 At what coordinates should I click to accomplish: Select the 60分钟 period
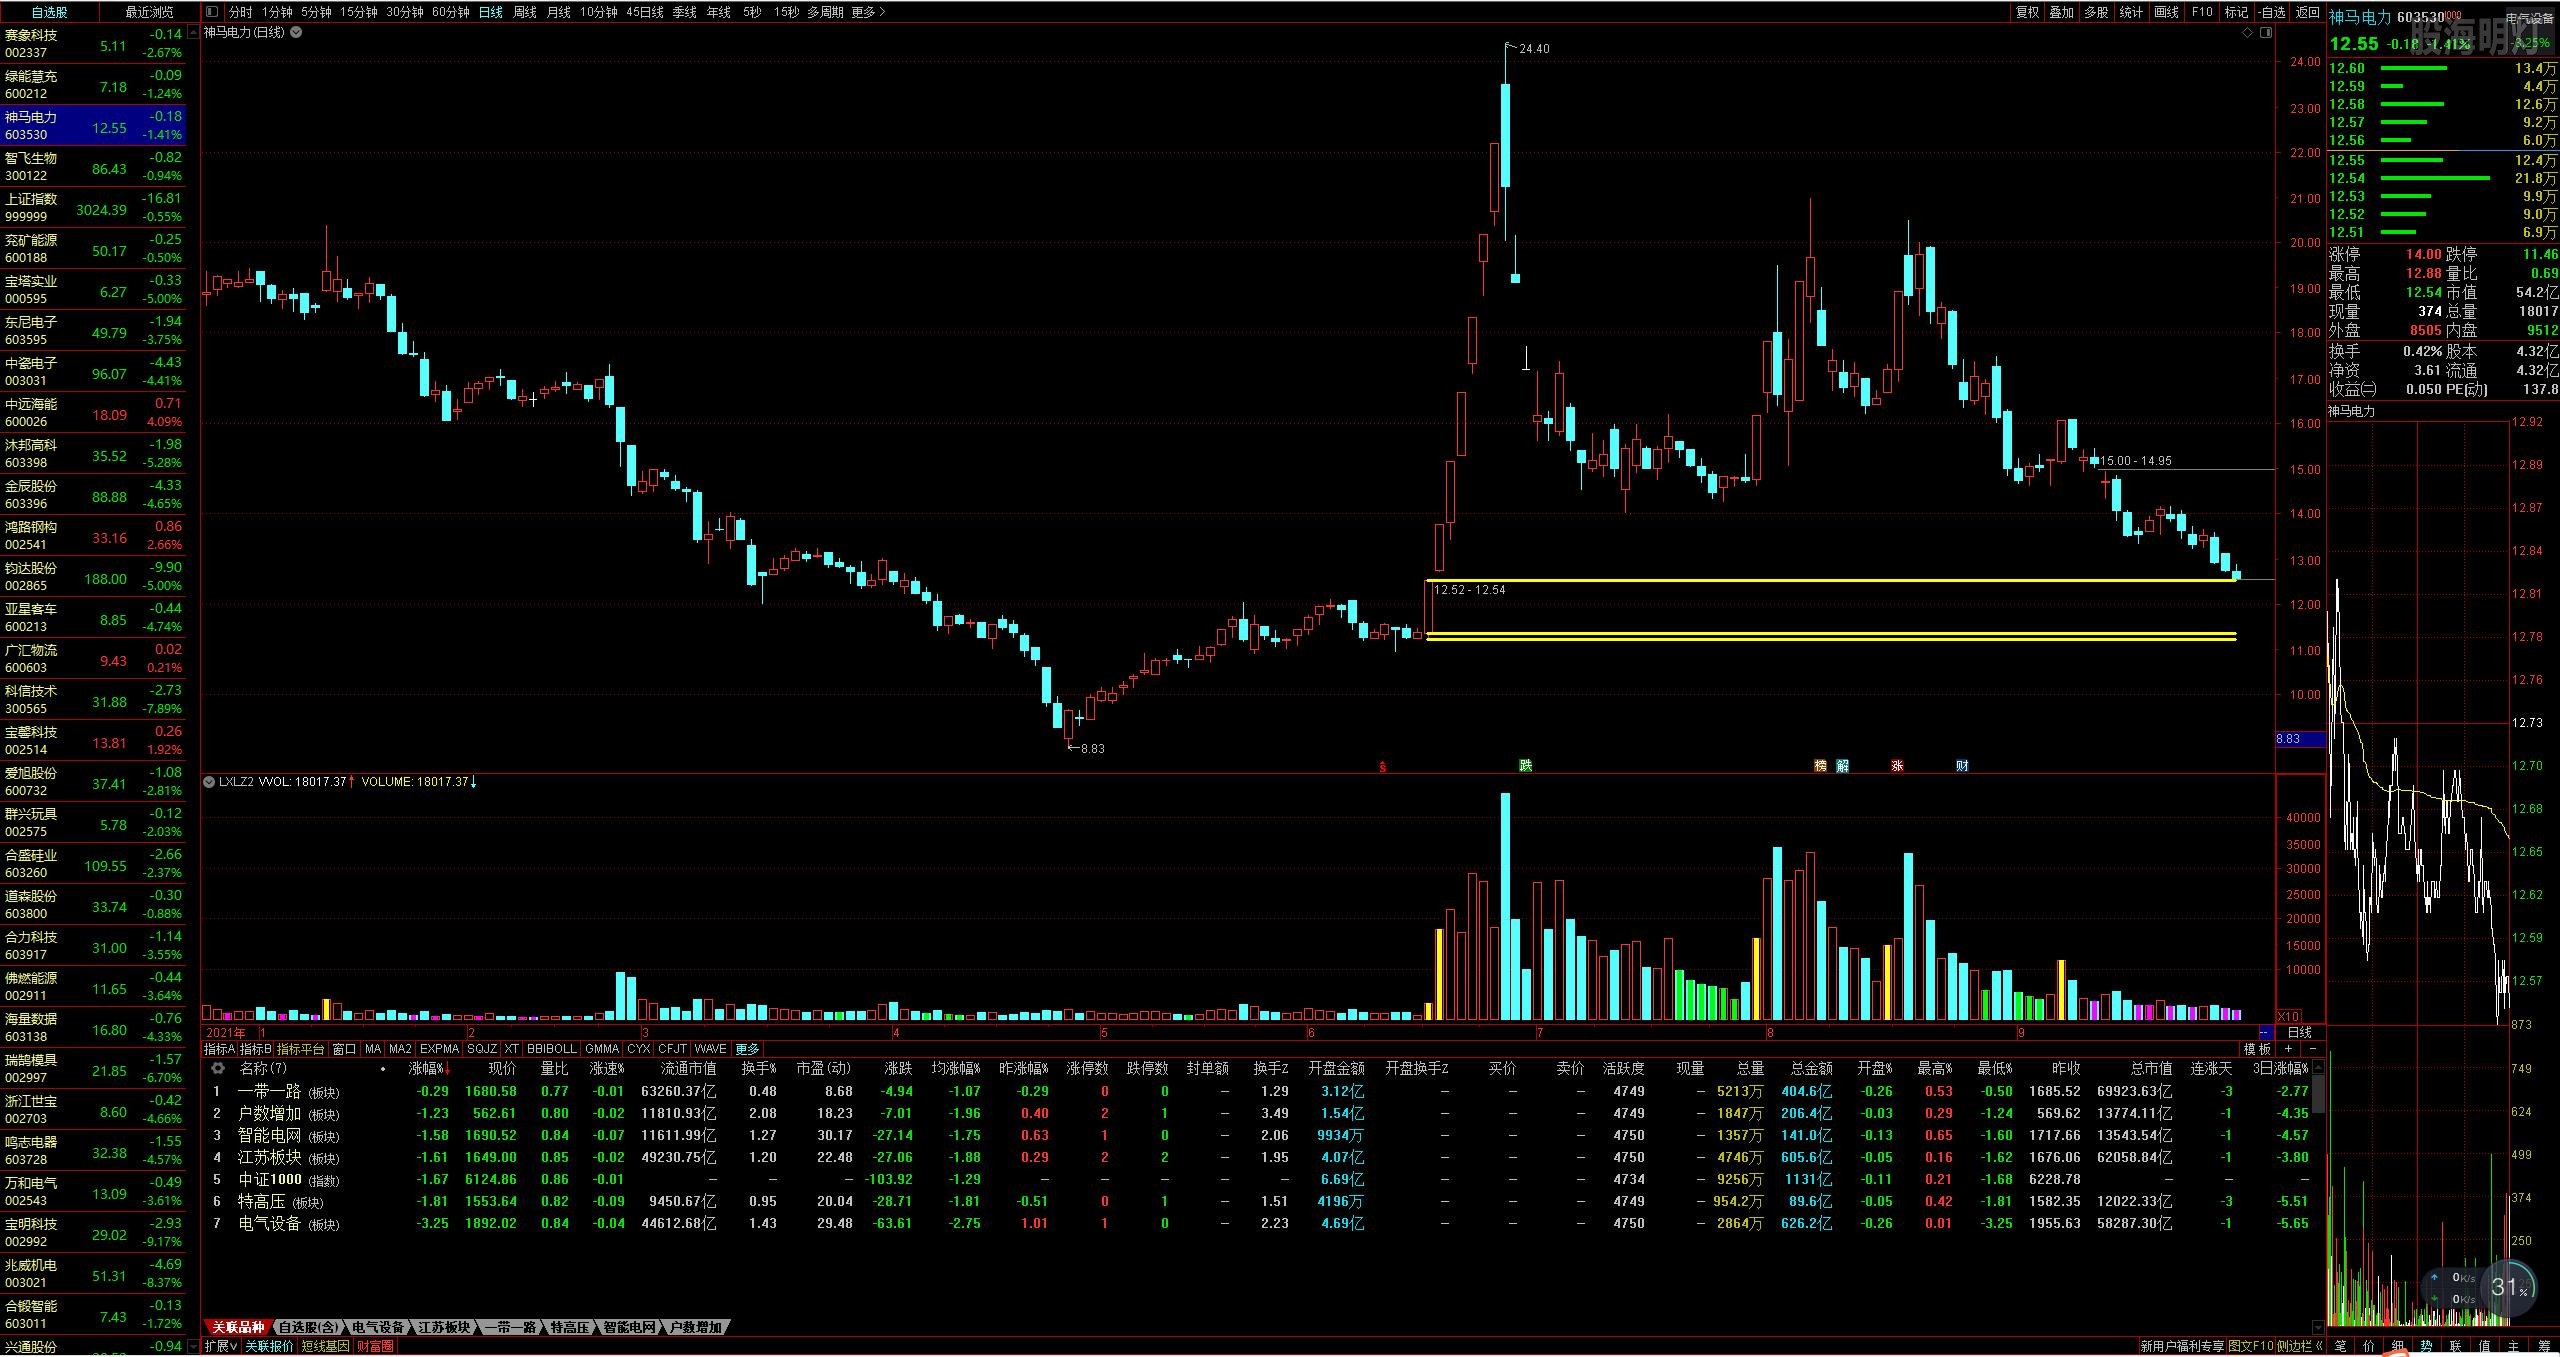coord(451,12)
